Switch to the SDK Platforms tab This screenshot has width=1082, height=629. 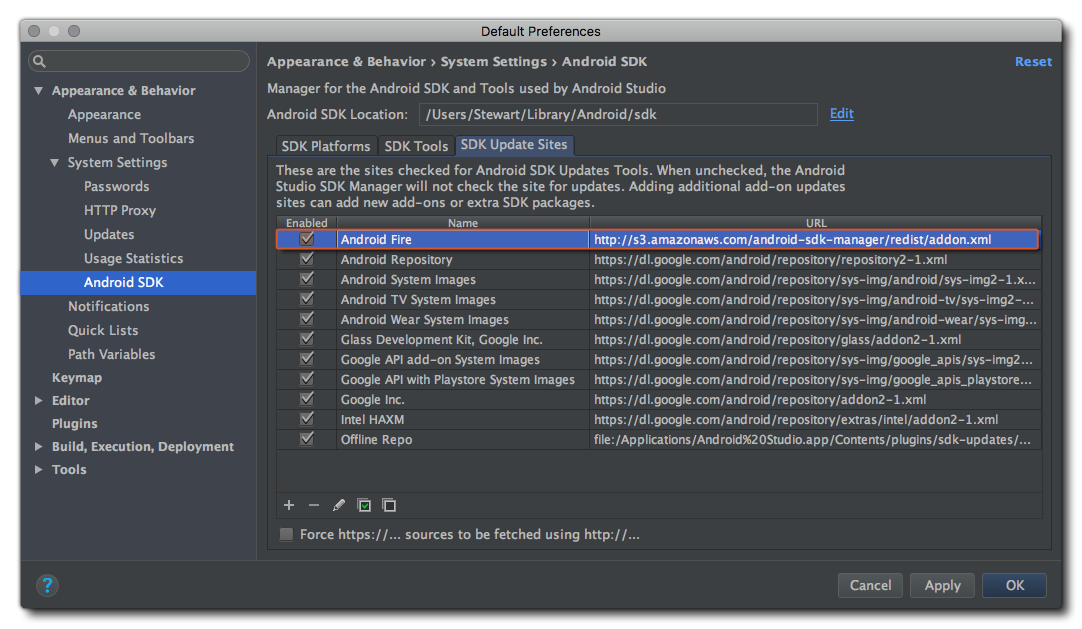(326, 146)
